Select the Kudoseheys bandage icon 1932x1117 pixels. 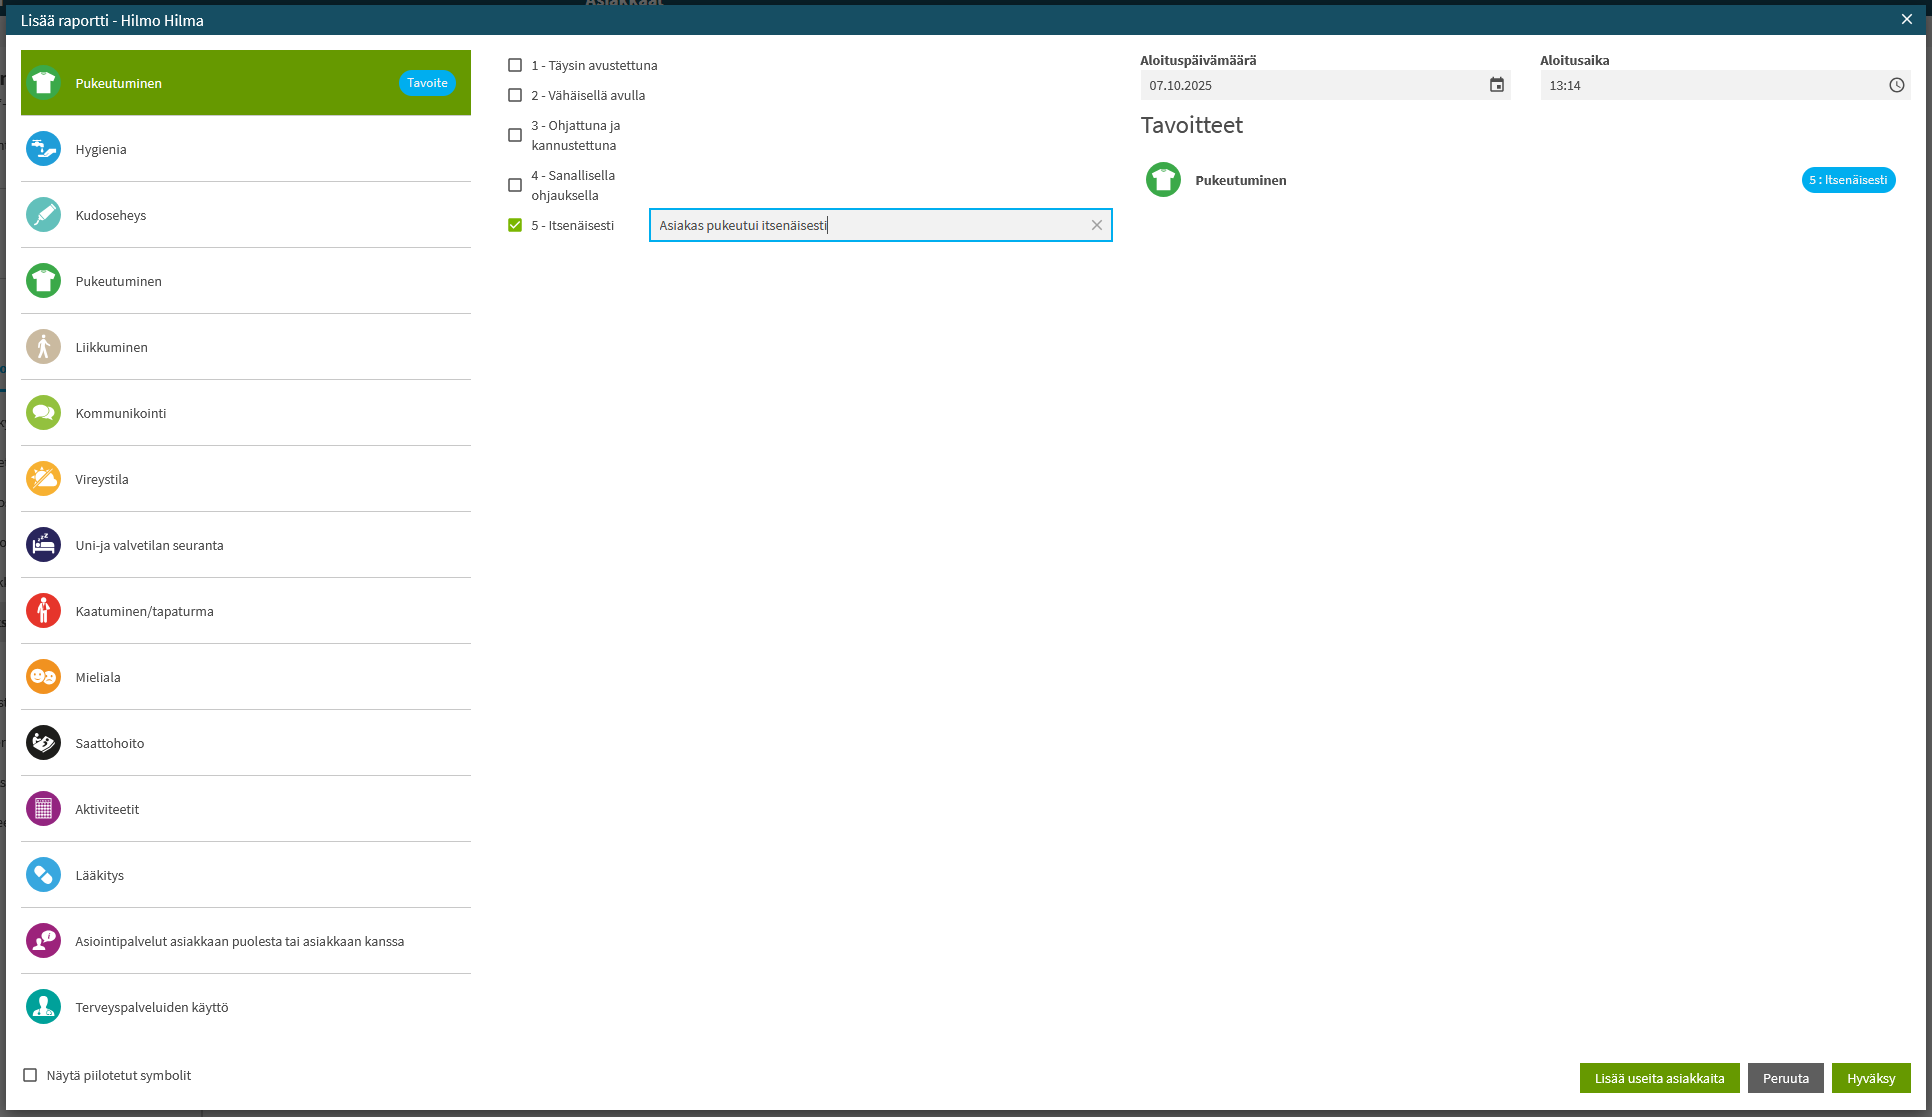pos(43,215)
